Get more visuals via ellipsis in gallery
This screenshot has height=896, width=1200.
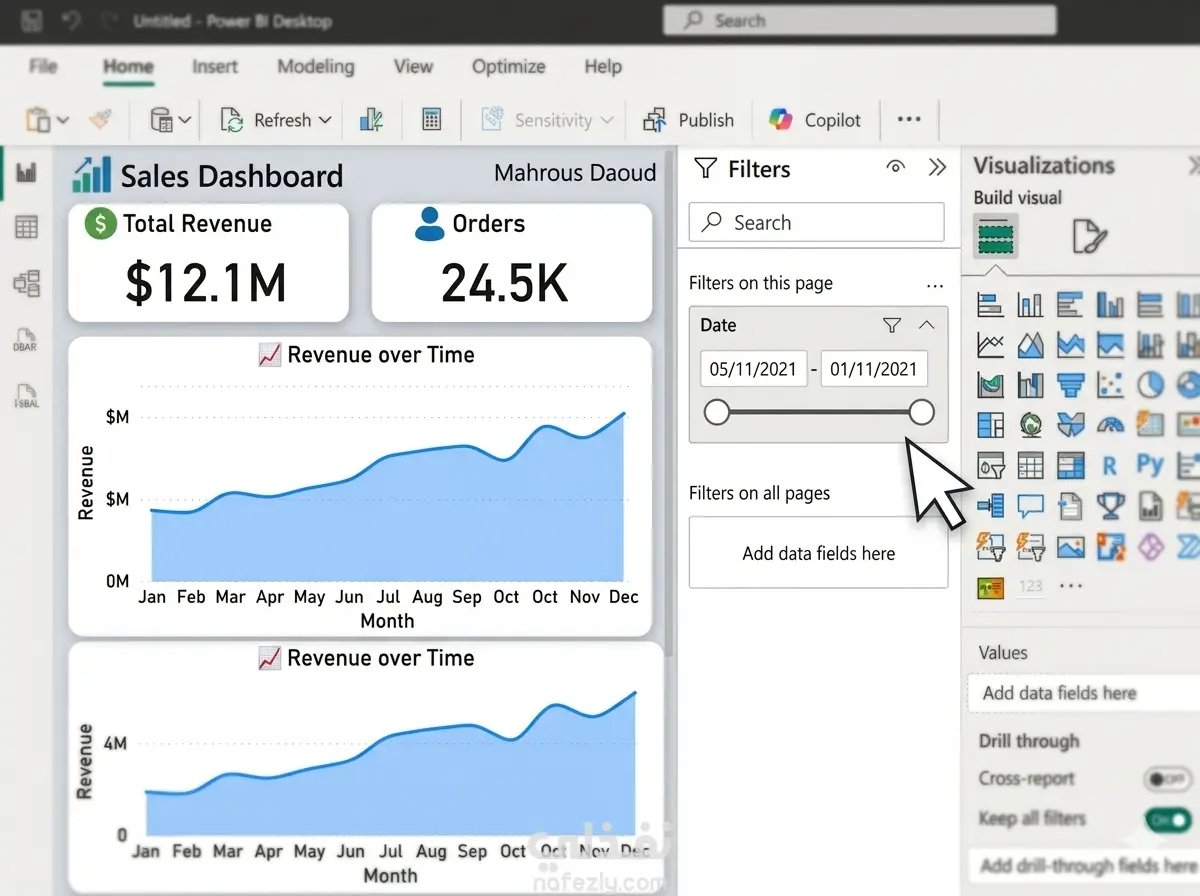[1071, 586]
